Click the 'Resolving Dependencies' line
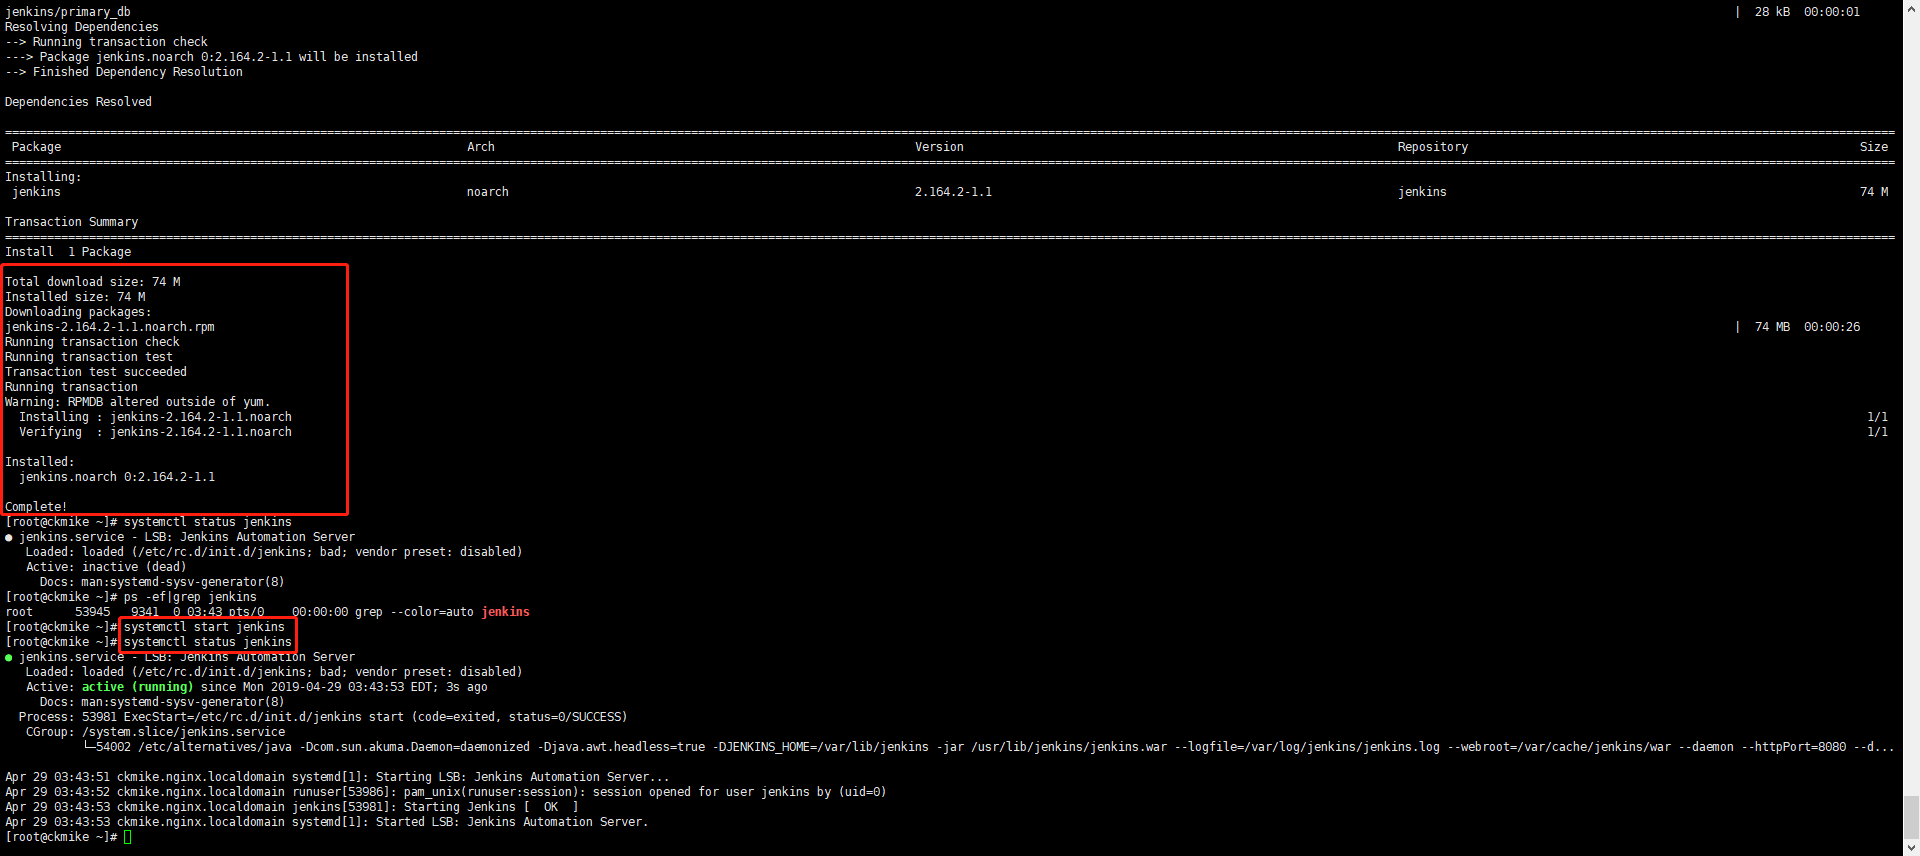 coord(82,27)
